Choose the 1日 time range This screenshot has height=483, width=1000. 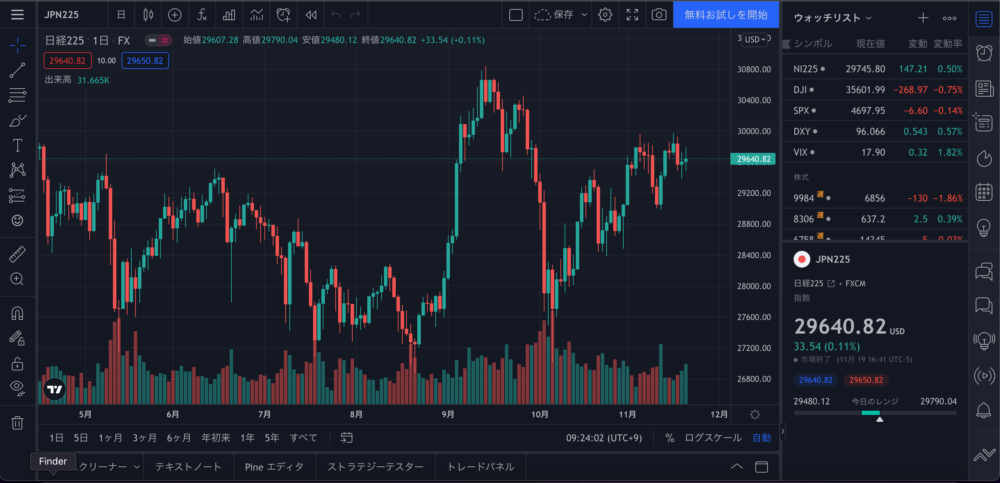[x=57, y=438]
